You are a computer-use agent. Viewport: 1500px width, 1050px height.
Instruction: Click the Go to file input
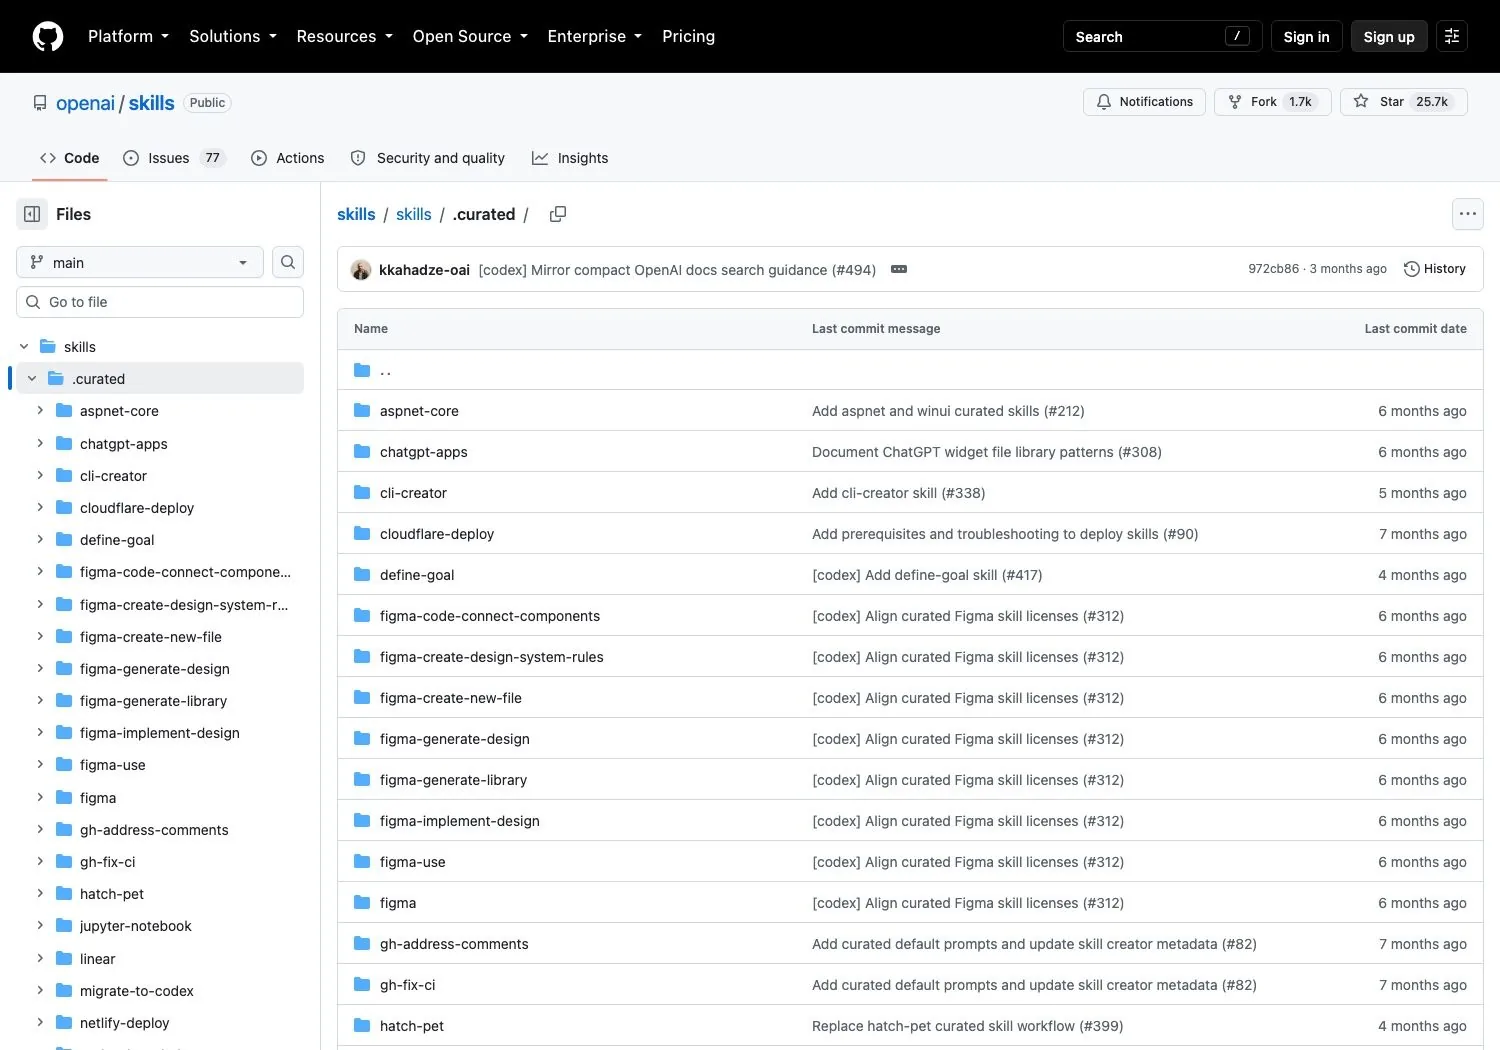pyautogui.click(x=160, y=302)
